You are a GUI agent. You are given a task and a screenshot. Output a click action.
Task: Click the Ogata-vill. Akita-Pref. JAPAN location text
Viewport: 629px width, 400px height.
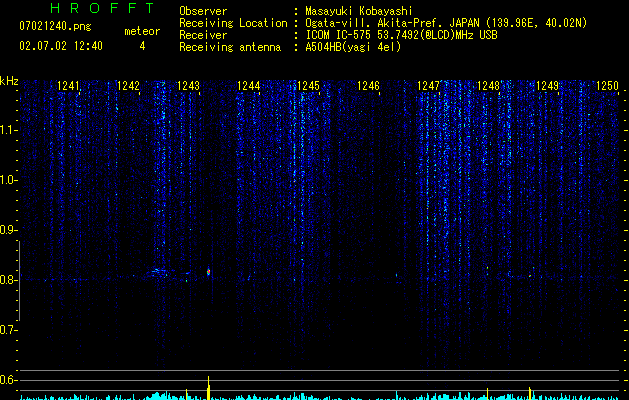[446, 23]
